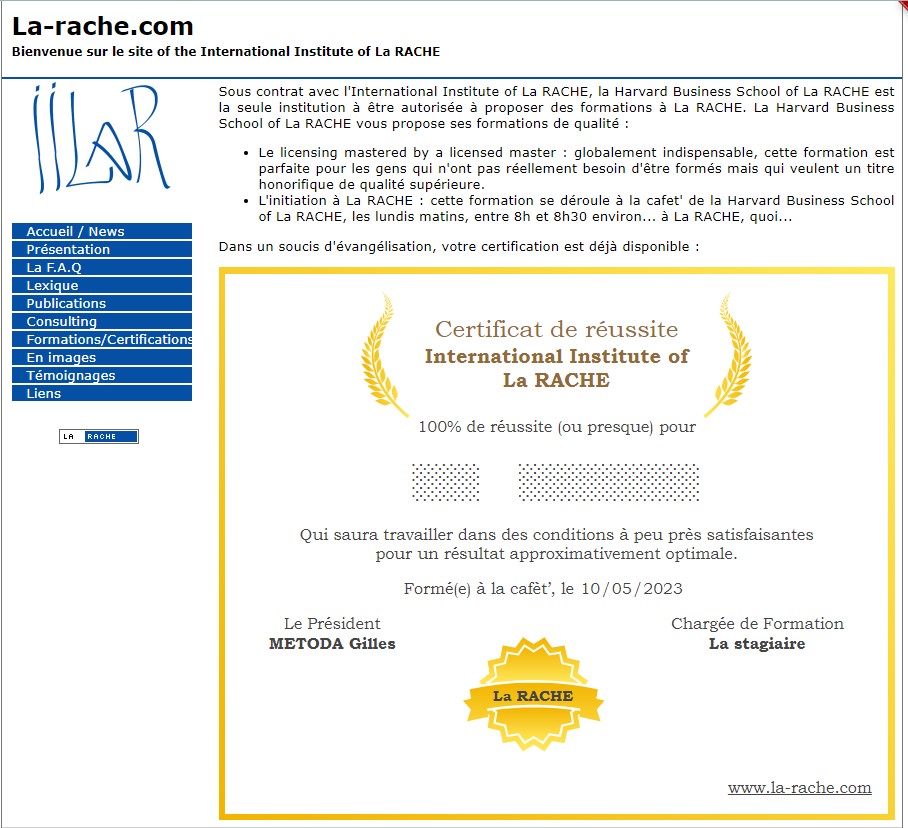Image resolution: width=908 pixels, height=828 pixels.
Task: Follow the www.la-rache.com link on certificate
Action: pyautogui.click(x=799, y=788)
